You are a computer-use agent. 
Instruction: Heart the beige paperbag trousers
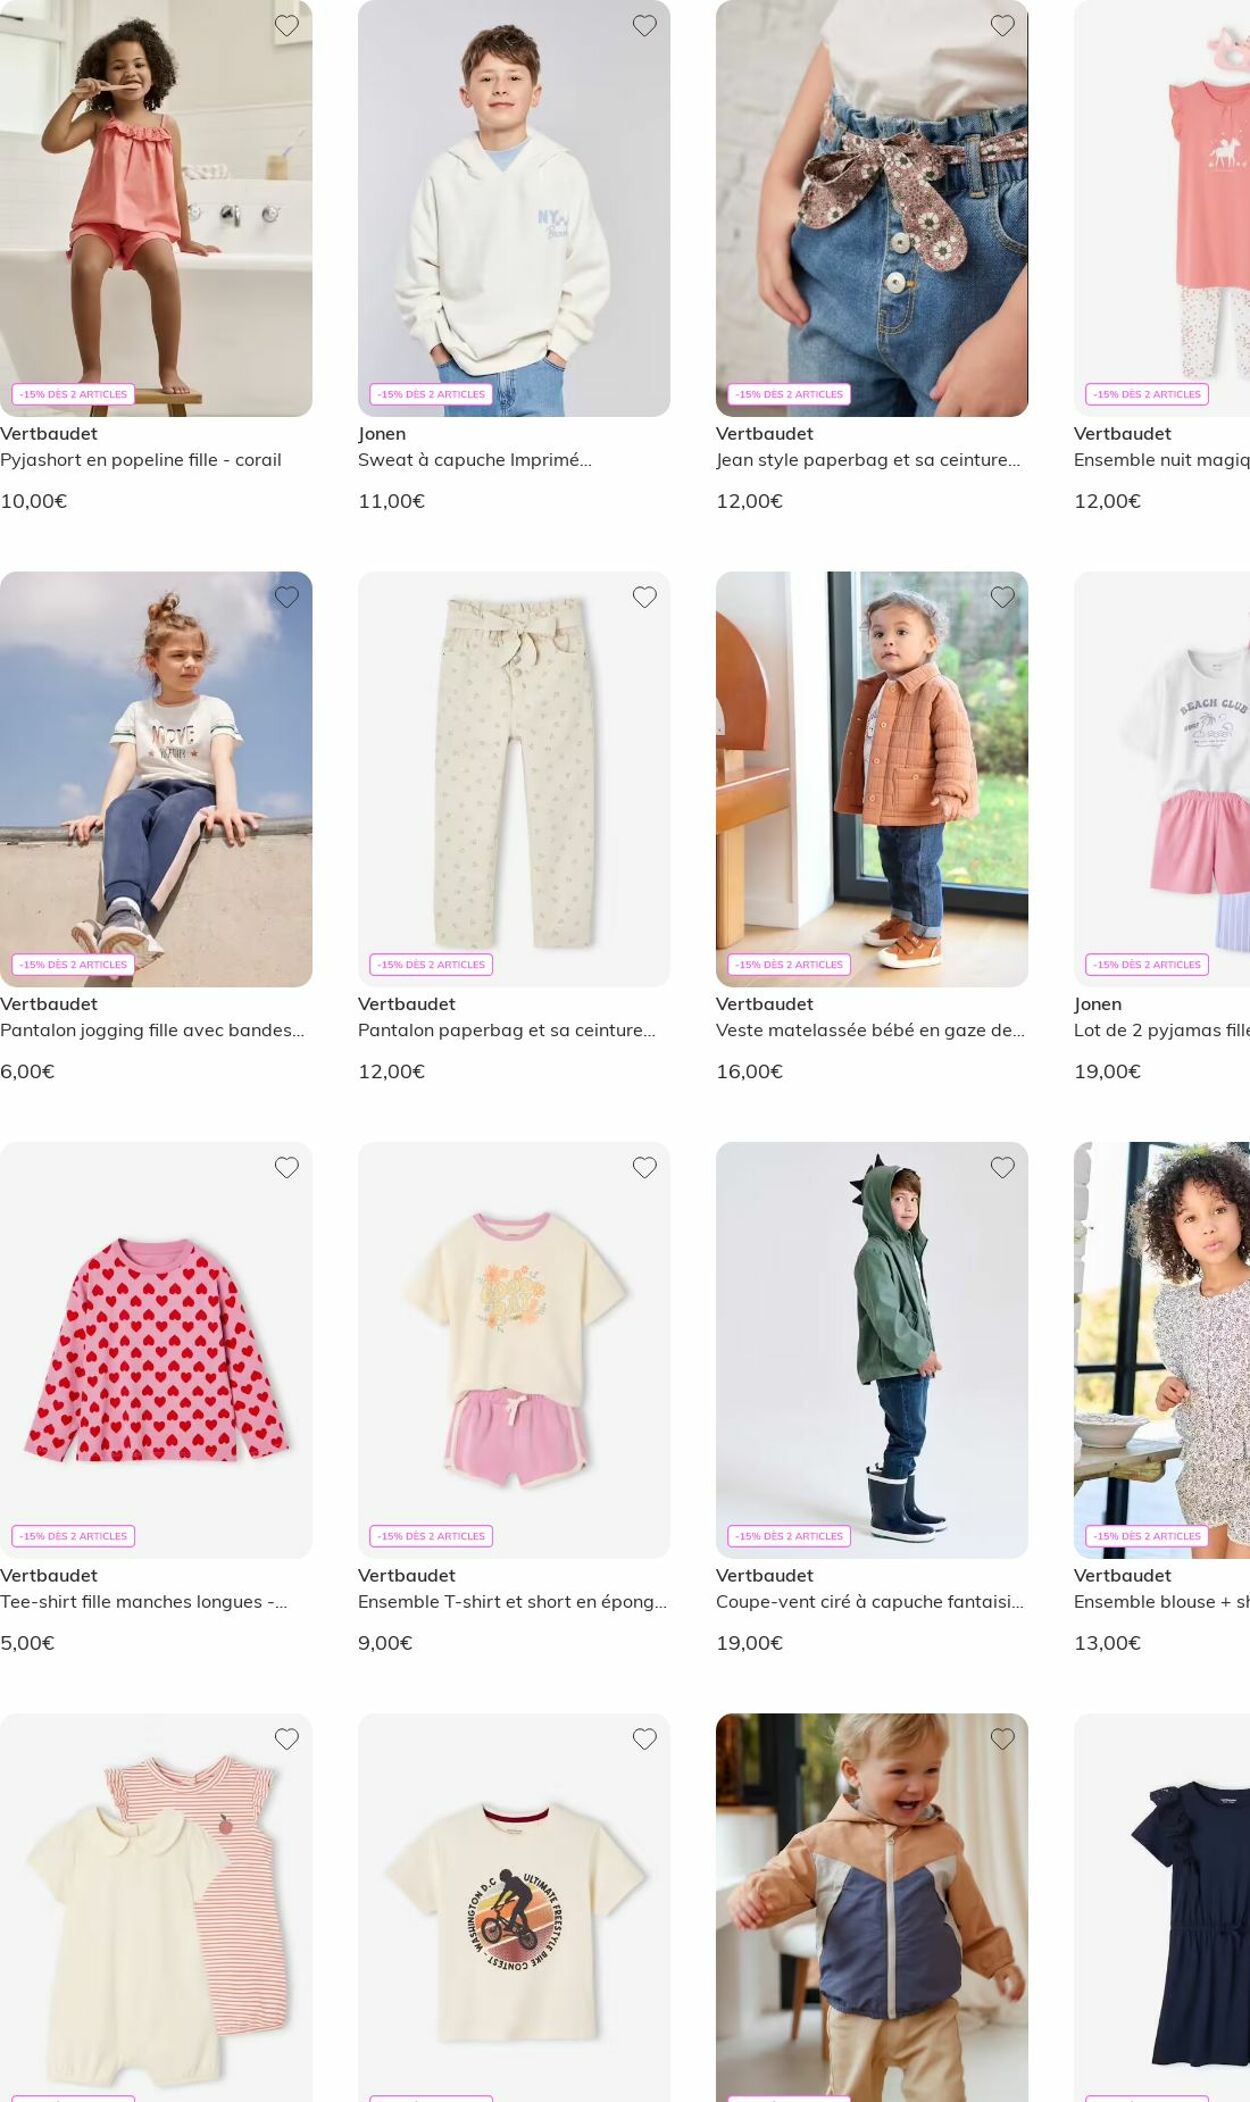tap(645, 597)
